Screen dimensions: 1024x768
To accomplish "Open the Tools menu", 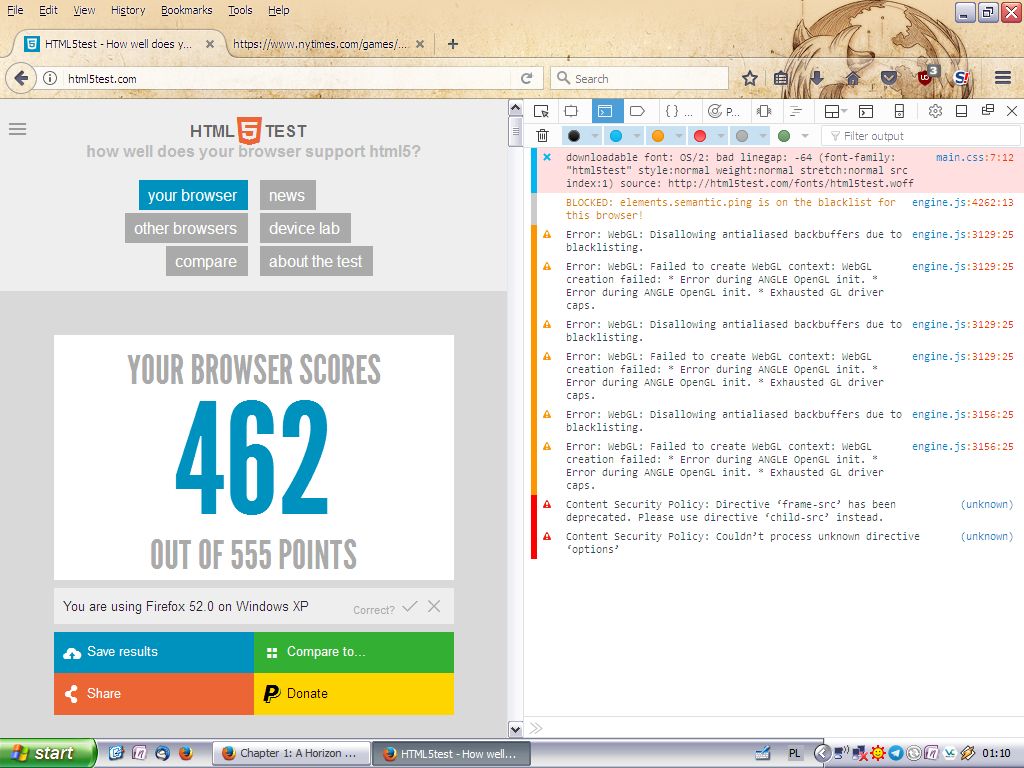I will coord(240,10).
